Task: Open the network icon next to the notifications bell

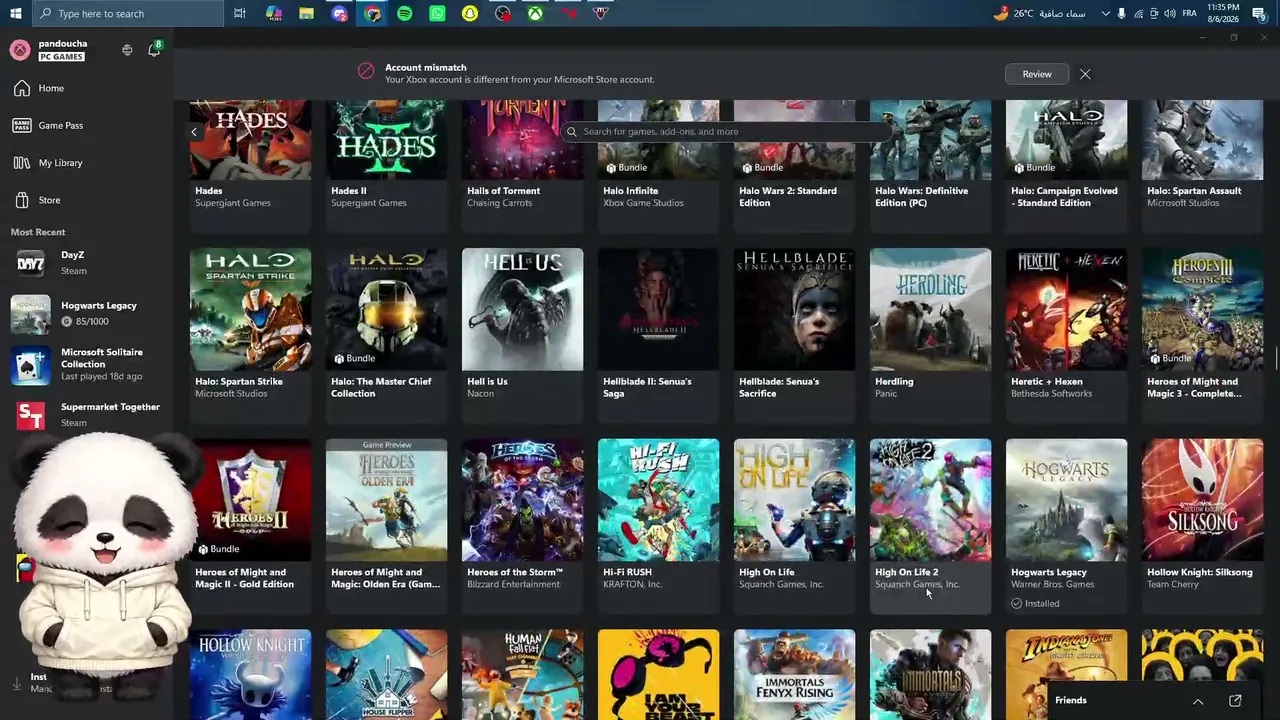Action: (127, 50)
